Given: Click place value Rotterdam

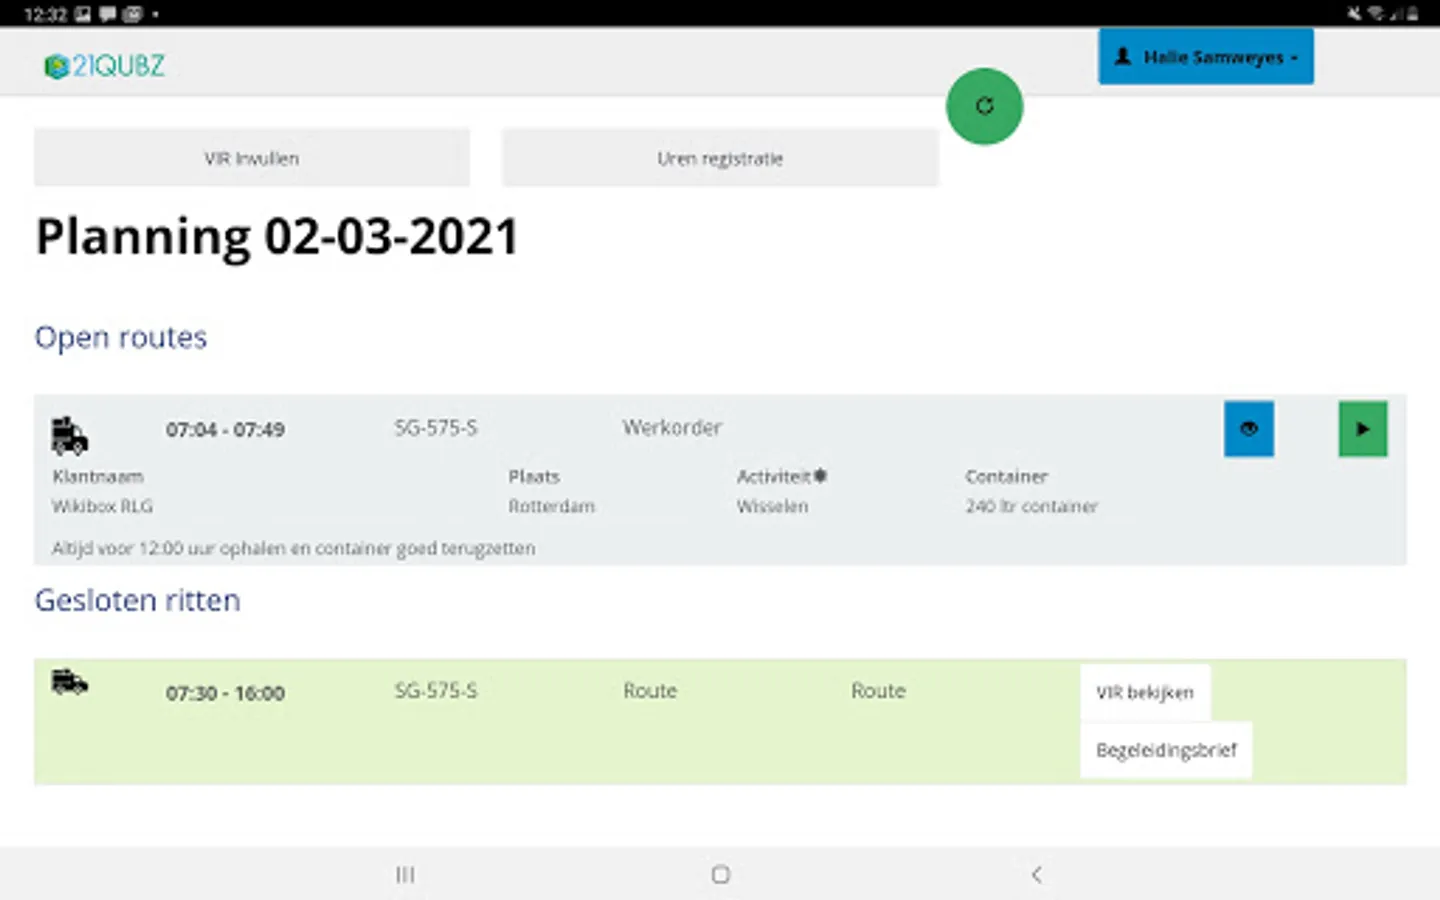Looking at the screenshot, I should [551, 506].
